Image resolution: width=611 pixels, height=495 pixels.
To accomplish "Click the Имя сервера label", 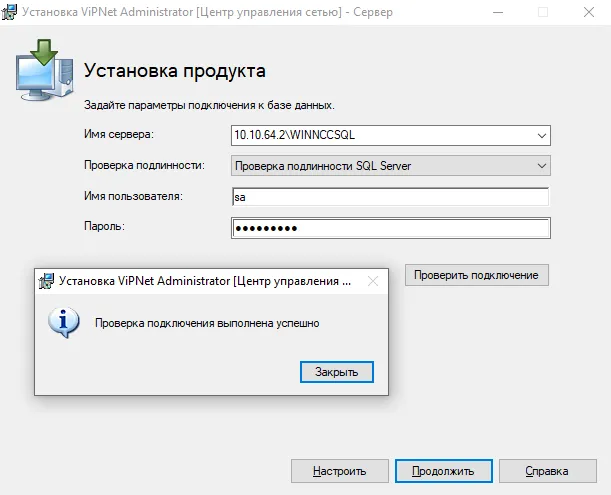I will (119, 134).
